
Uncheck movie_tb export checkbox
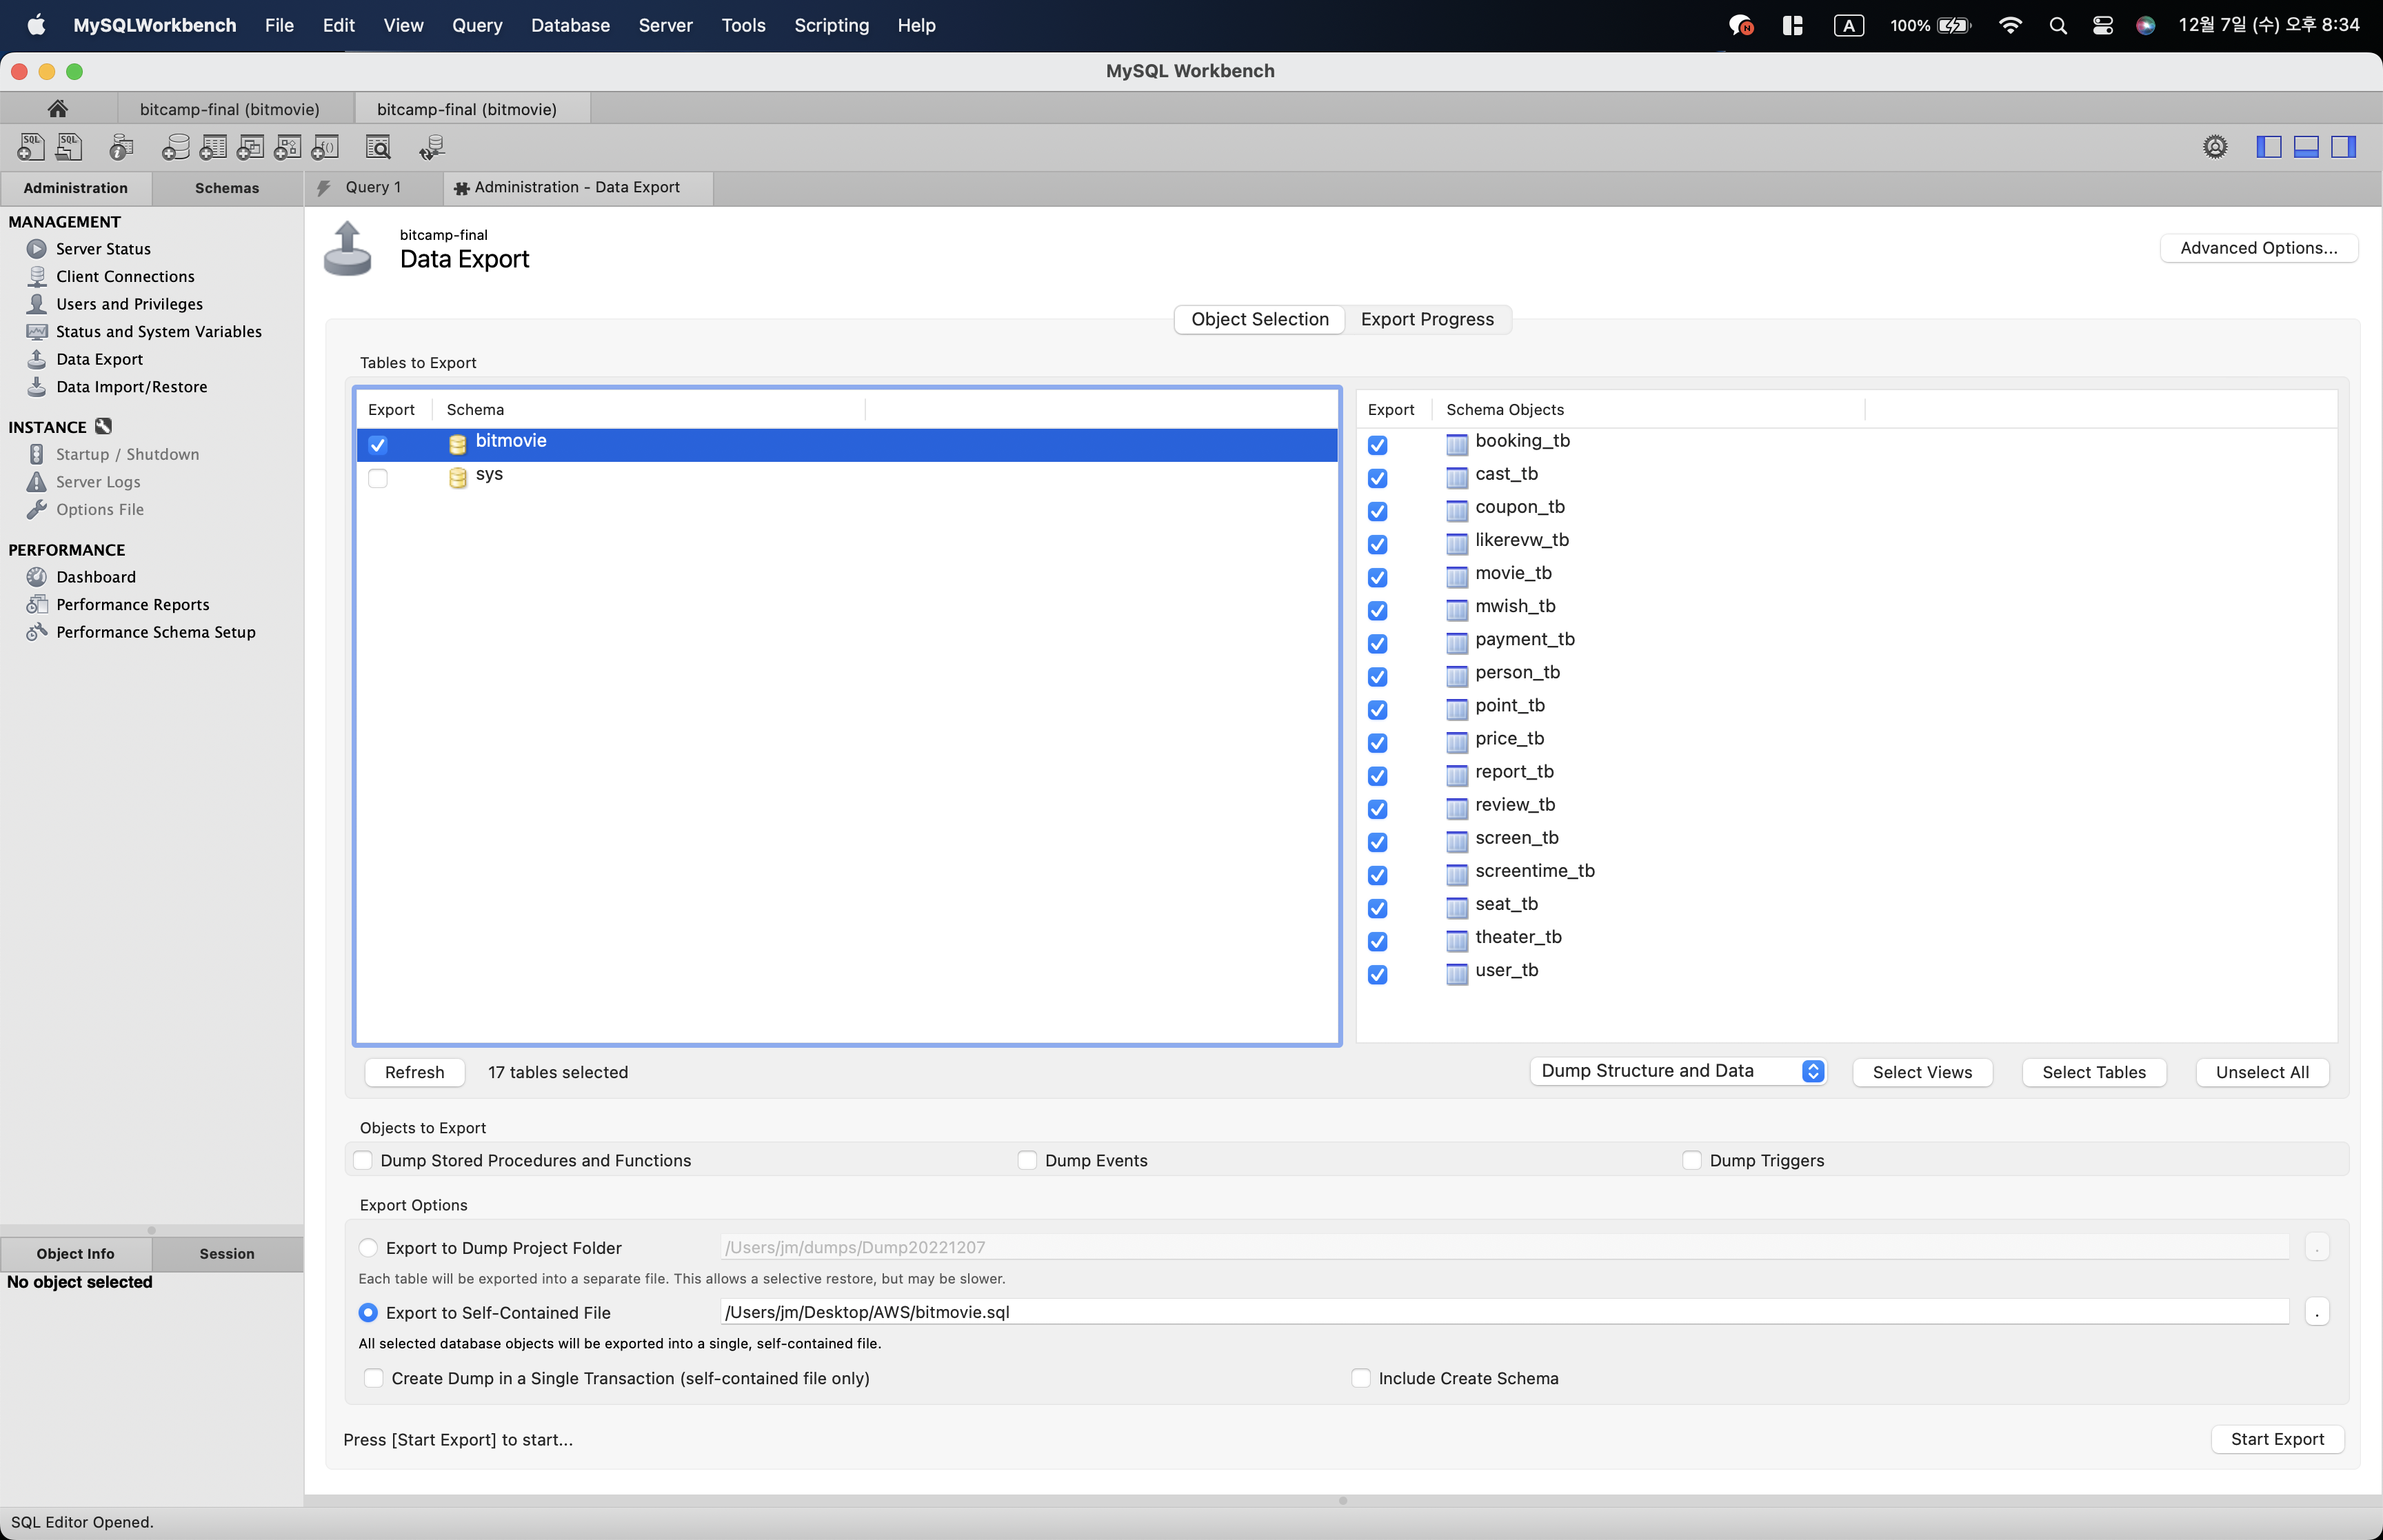1378,577
